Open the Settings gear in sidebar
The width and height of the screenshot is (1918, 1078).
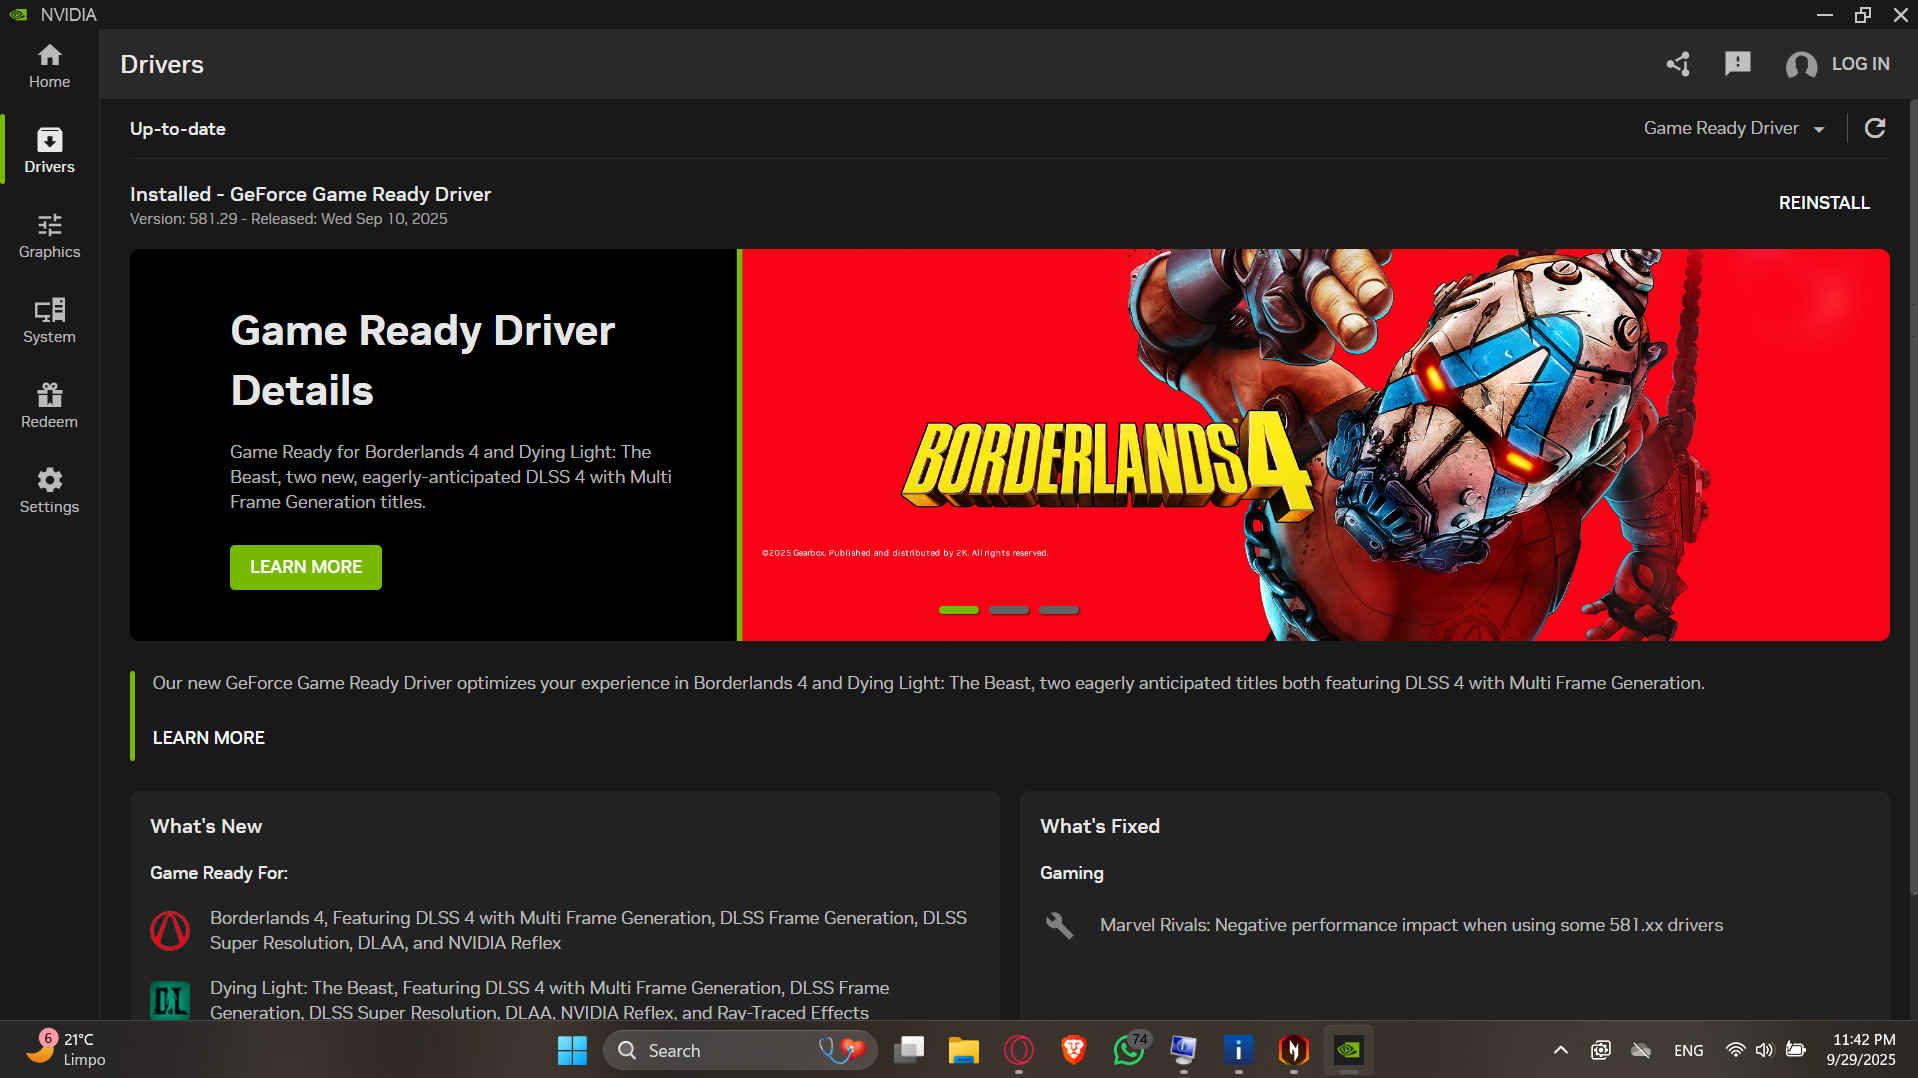(x=49, y=491)
